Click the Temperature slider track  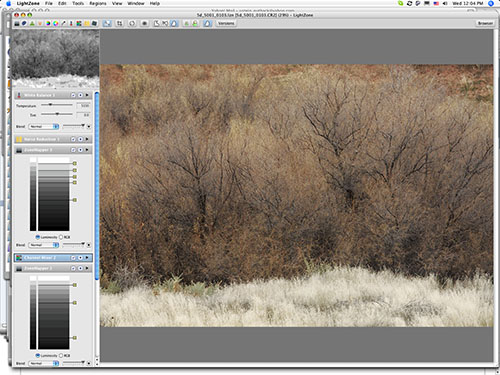57,105
